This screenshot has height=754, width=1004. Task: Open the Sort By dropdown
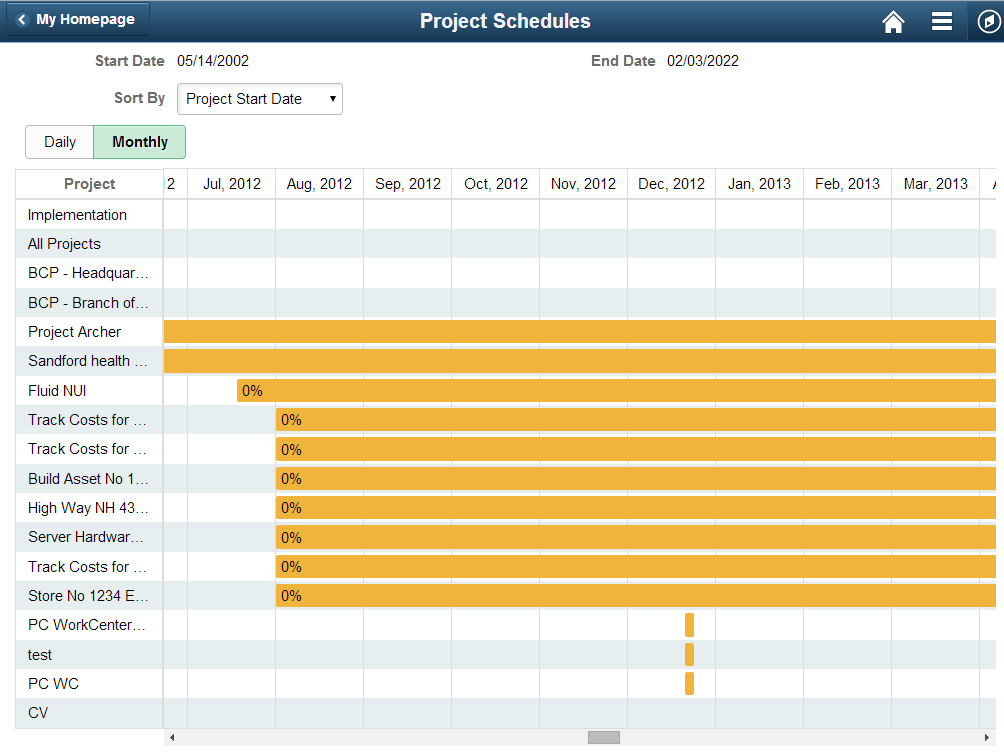pos(259,99)
